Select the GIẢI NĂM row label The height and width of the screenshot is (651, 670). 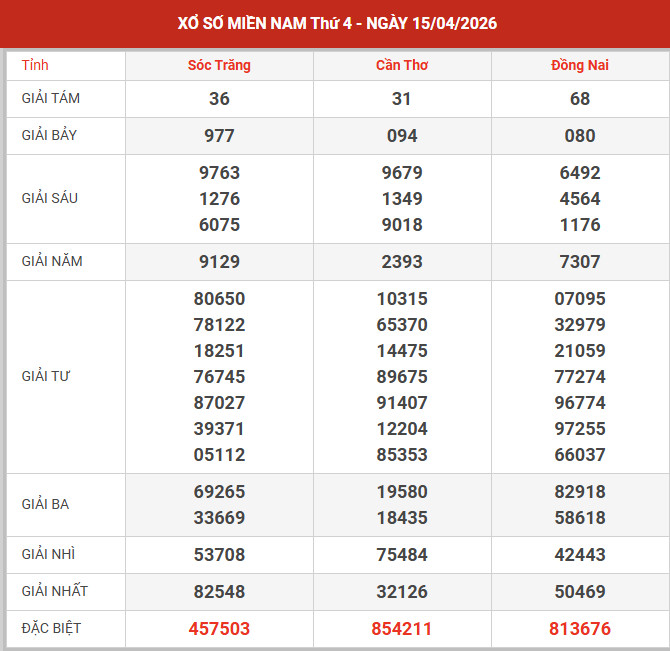[52, 261]
